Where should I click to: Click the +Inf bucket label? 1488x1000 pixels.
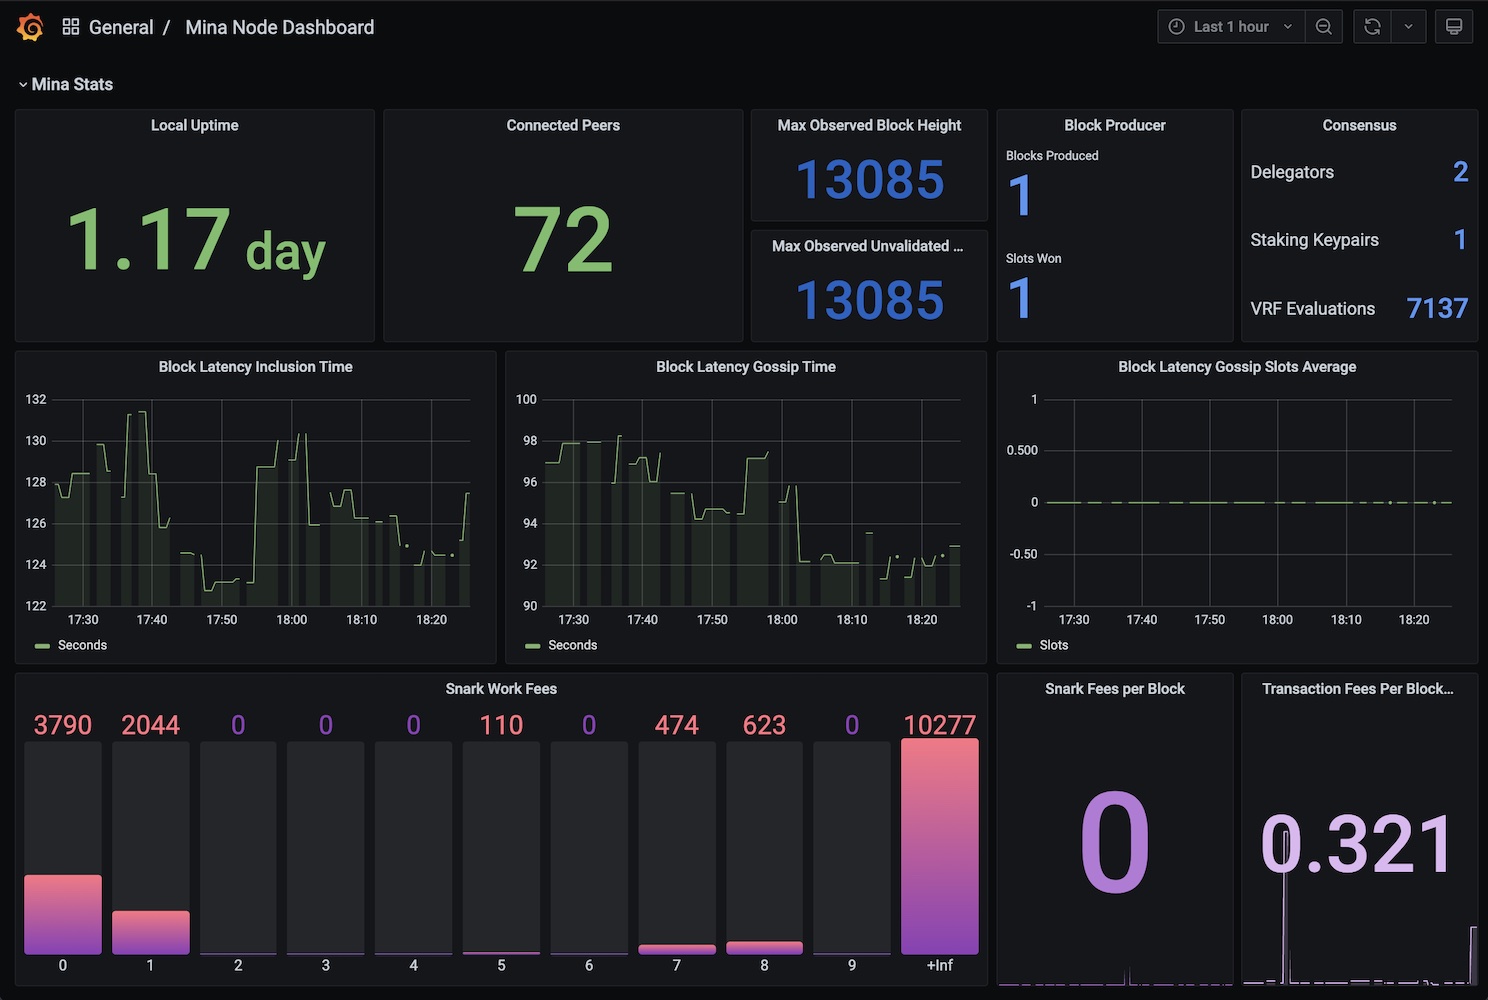tap(940, 966)
